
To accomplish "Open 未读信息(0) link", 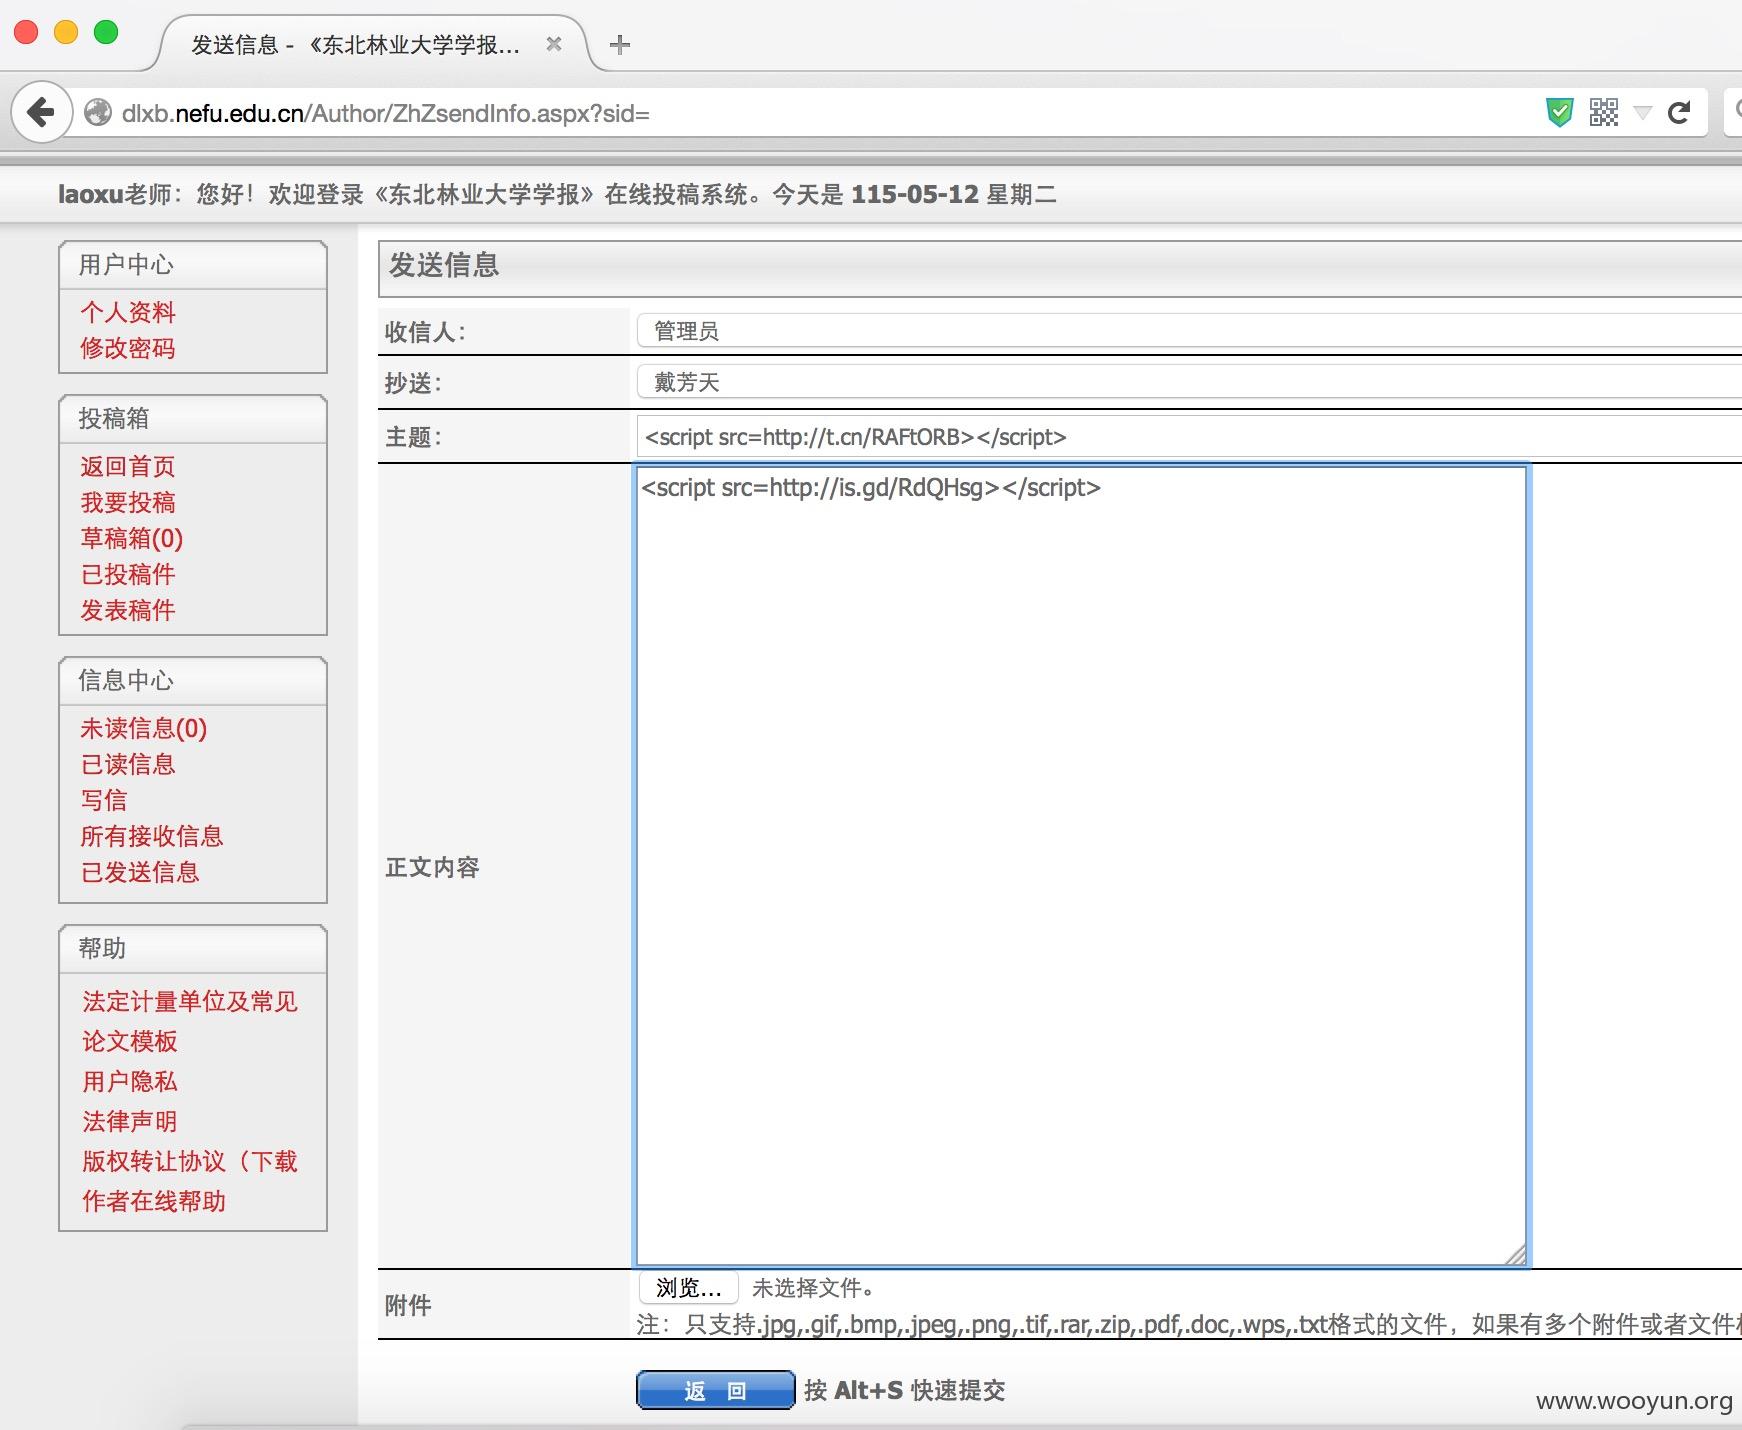I will (144, 728).
